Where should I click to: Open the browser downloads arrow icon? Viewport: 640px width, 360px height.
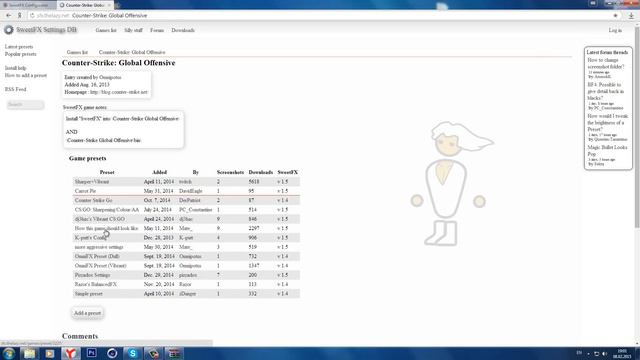point(631,16)
